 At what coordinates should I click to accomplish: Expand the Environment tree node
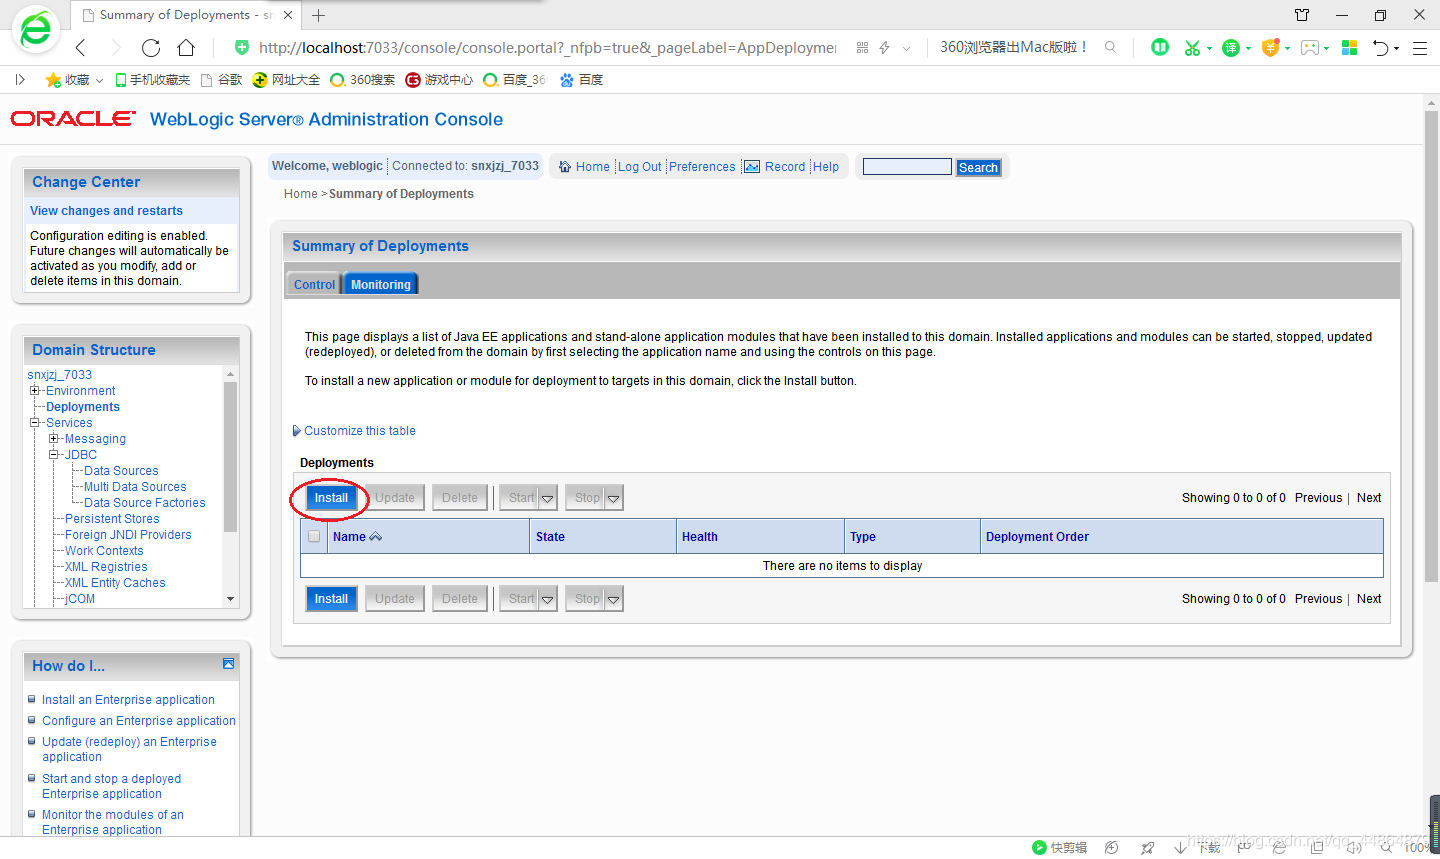35,391
